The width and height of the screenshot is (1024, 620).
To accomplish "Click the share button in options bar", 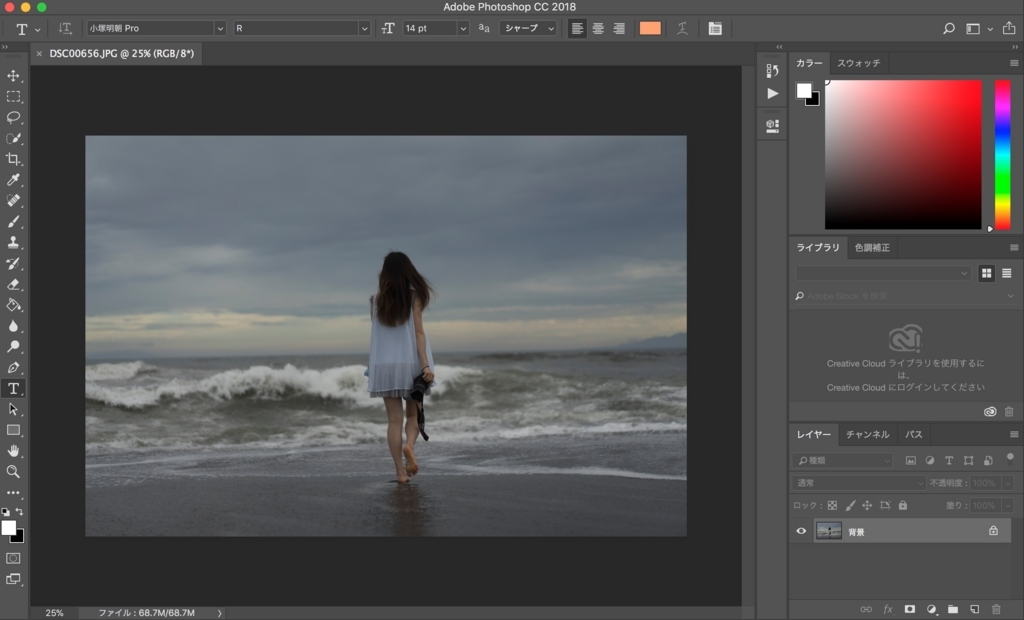I will click(x=1008, y=28).
